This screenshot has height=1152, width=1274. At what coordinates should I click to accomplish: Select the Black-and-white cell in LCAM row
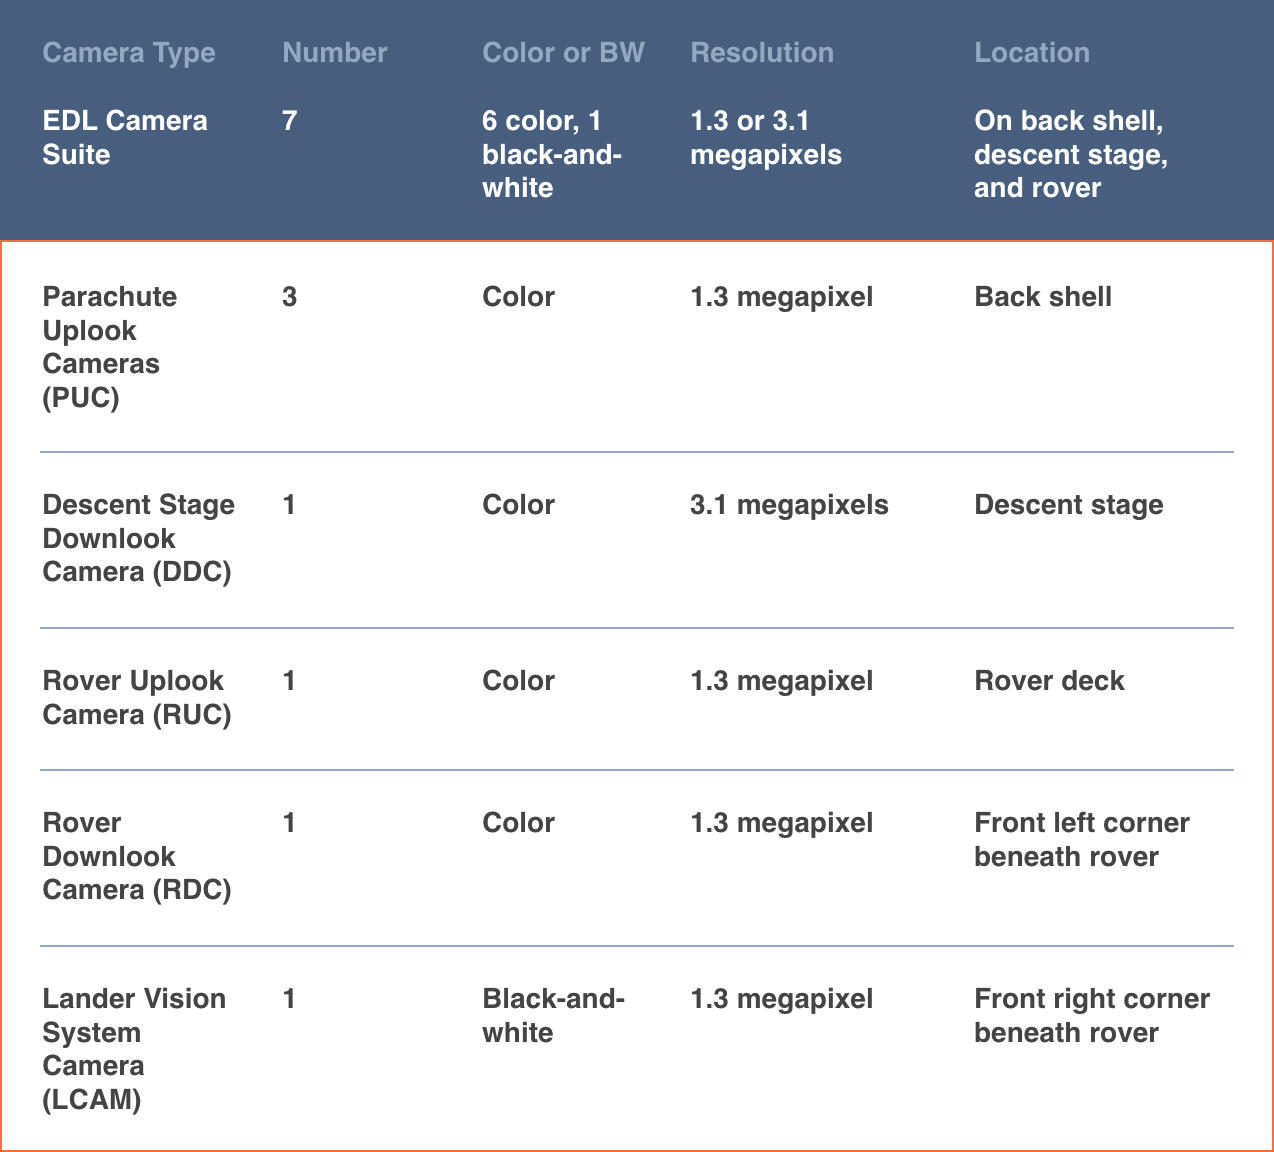click(553, 1016)
